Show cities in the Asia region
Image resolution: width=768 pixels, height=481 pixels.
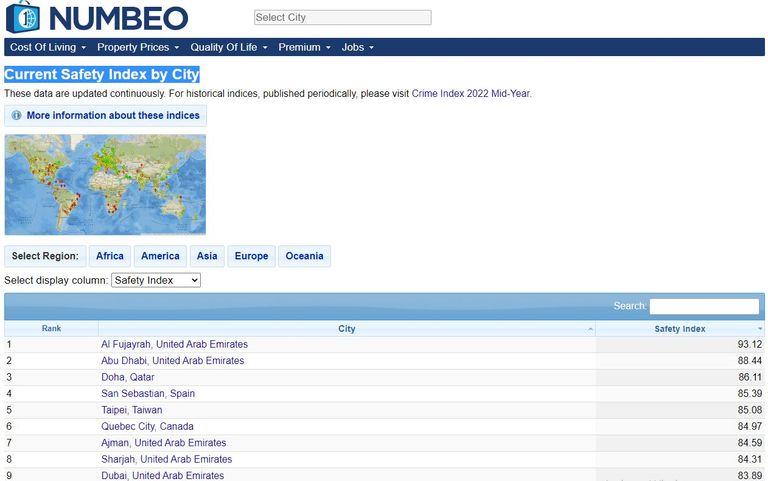(x=207, y=256)
